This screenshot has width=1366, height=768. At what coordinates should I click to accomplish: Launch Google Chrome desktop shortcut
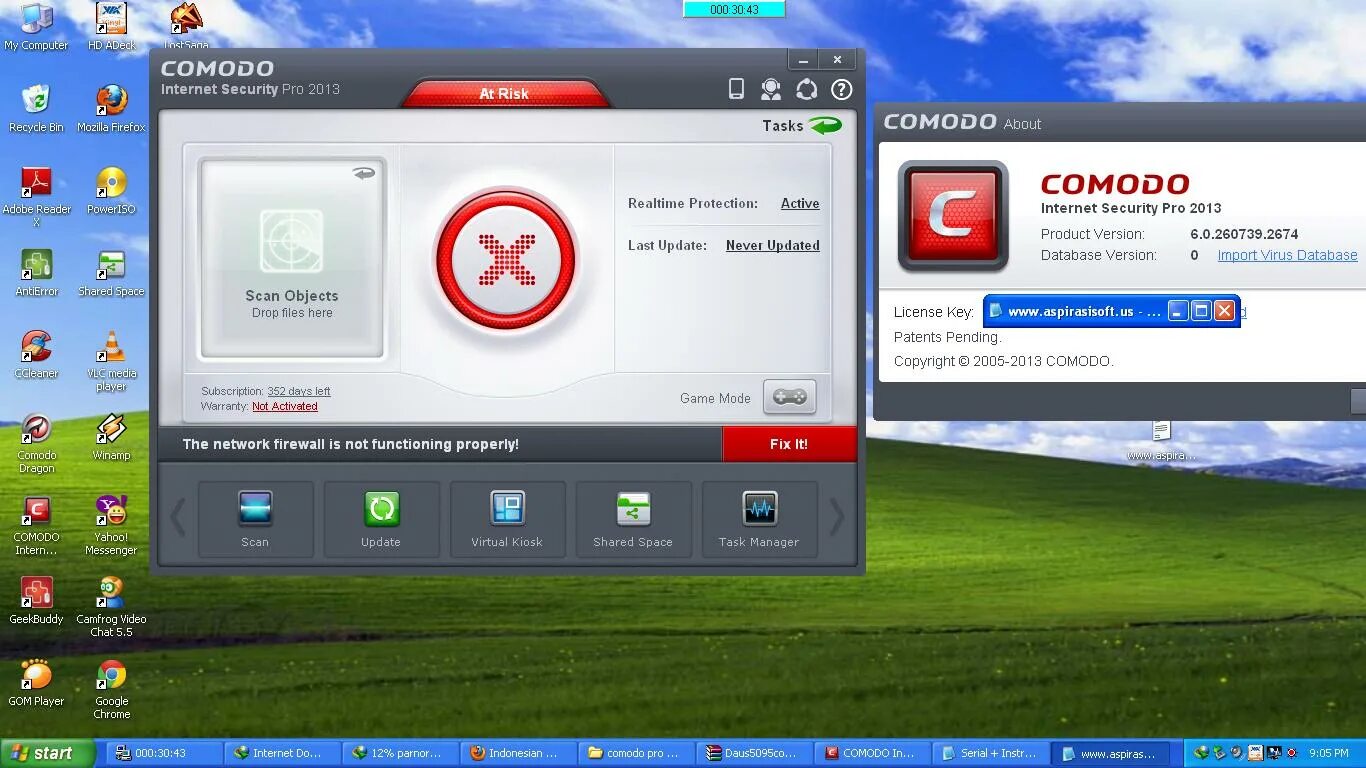[x=111, y=689]
